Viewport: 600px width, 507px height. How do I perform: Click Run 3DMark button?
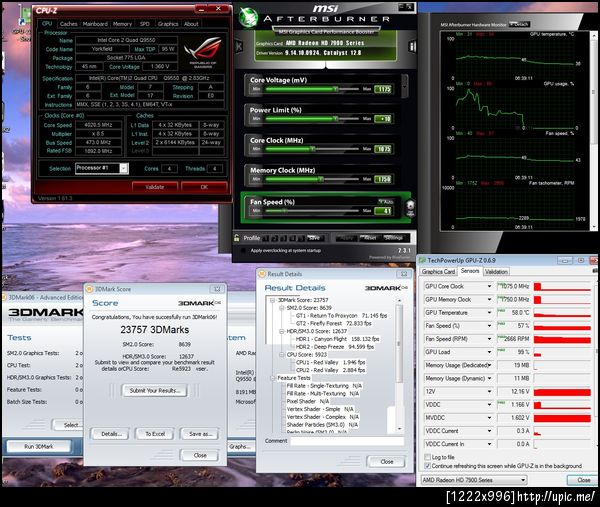39,446
